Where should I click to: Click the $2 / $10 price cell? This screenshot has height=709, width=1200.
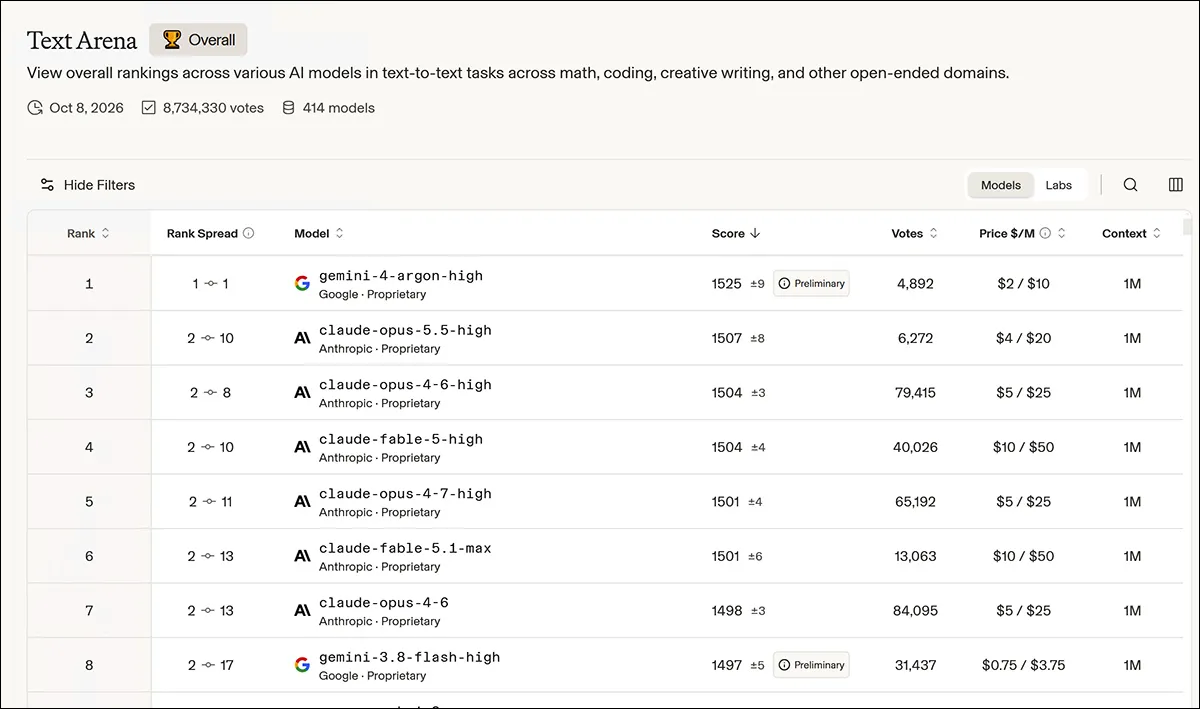coord(1023,284)
